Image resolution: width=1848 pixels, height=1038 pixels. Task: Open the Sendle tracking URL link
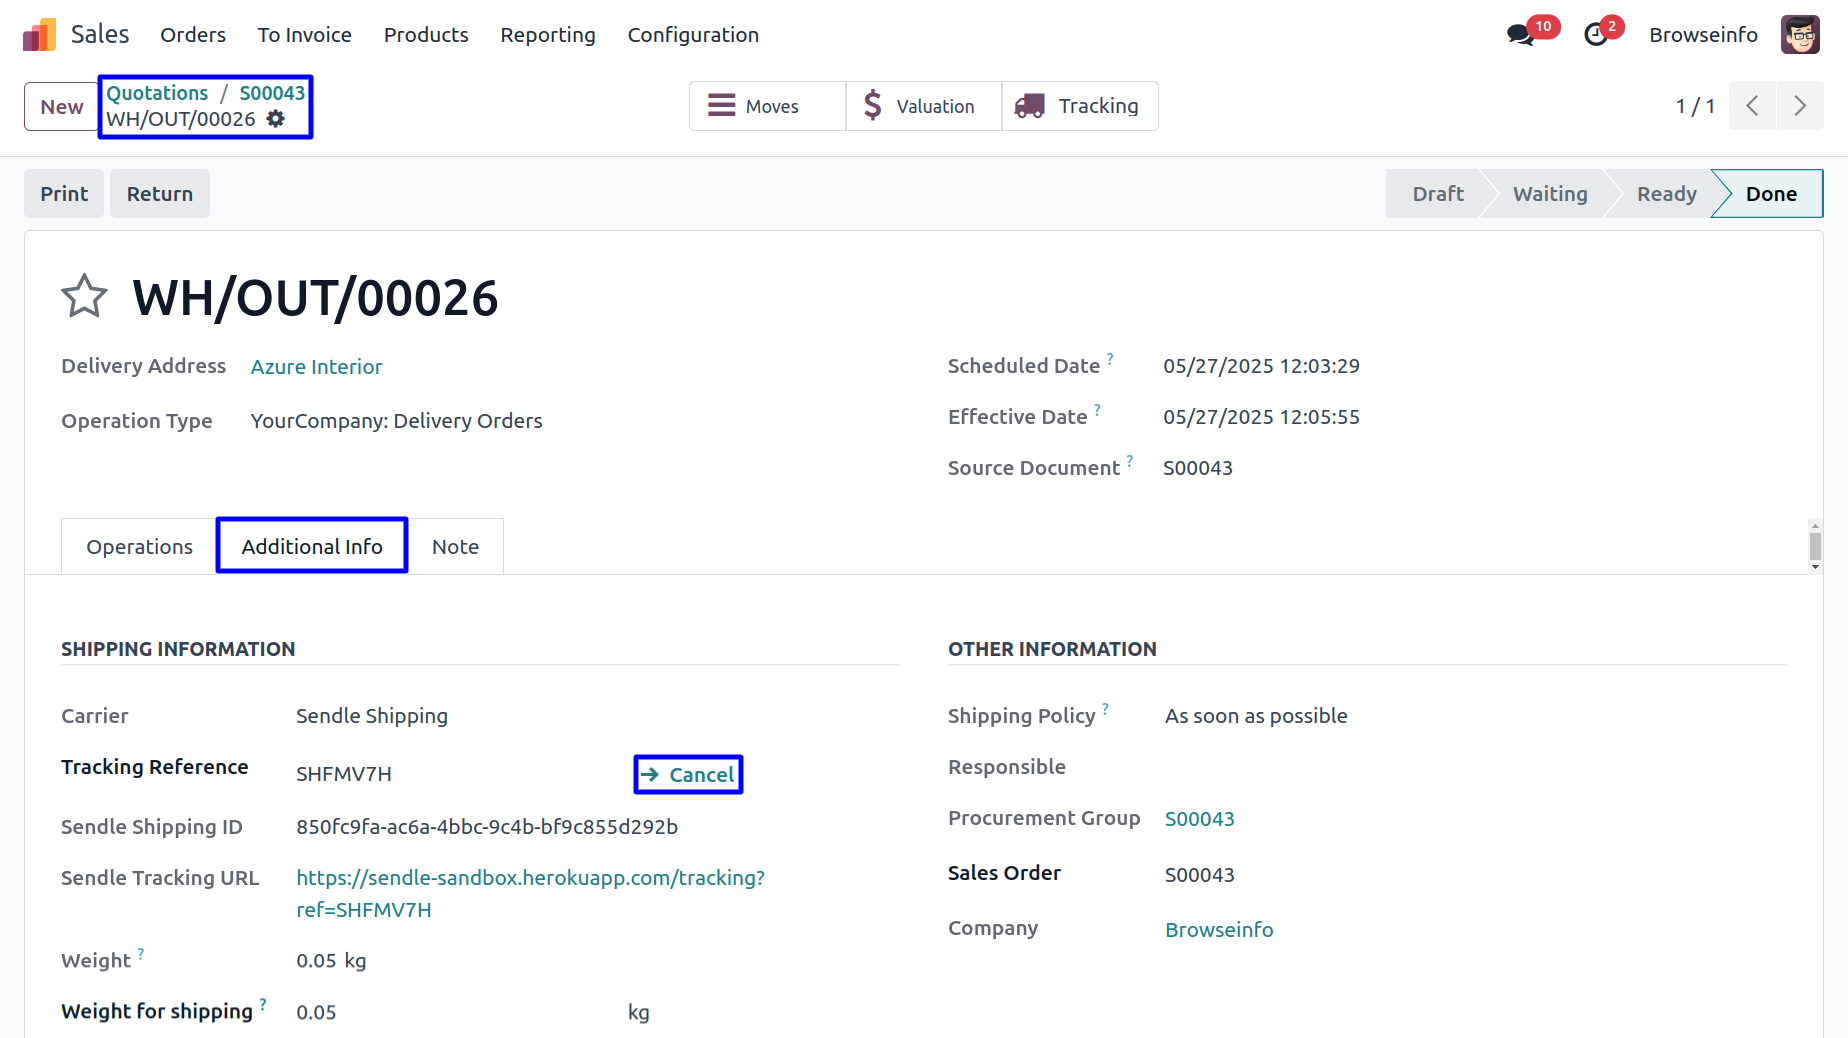(x=530, y=878)
